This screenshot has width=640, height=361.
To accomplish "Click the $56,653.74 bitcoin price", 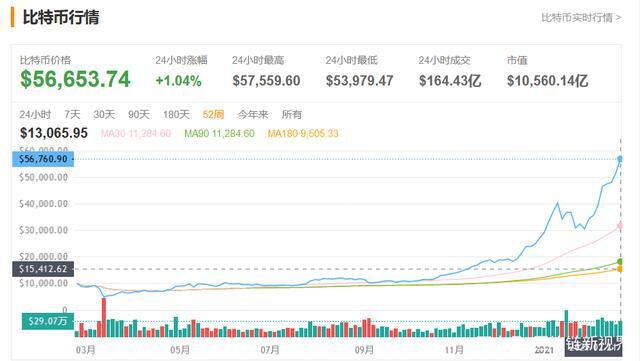I will pos(75,79).
